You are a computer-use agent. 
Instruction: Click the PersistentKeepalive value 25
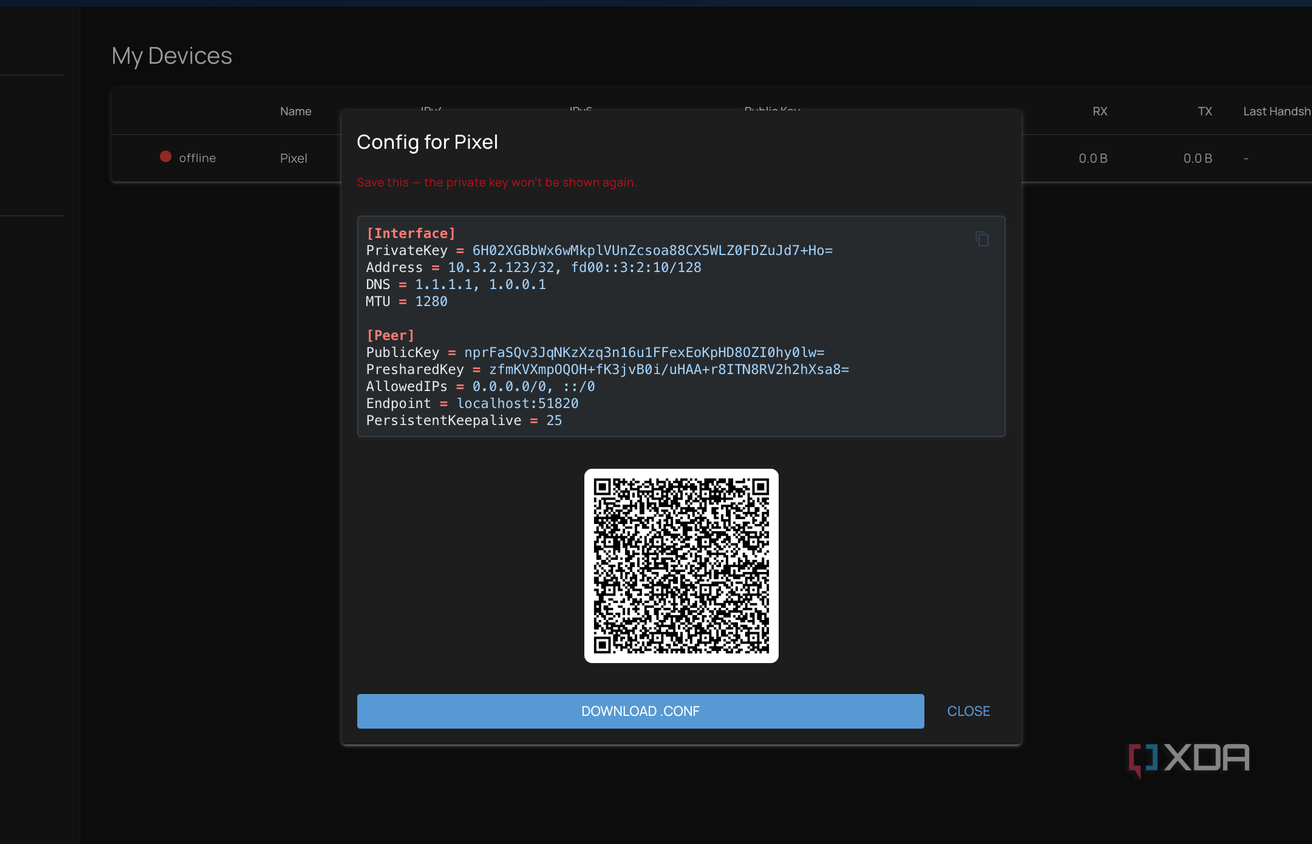tap(554, 420)
